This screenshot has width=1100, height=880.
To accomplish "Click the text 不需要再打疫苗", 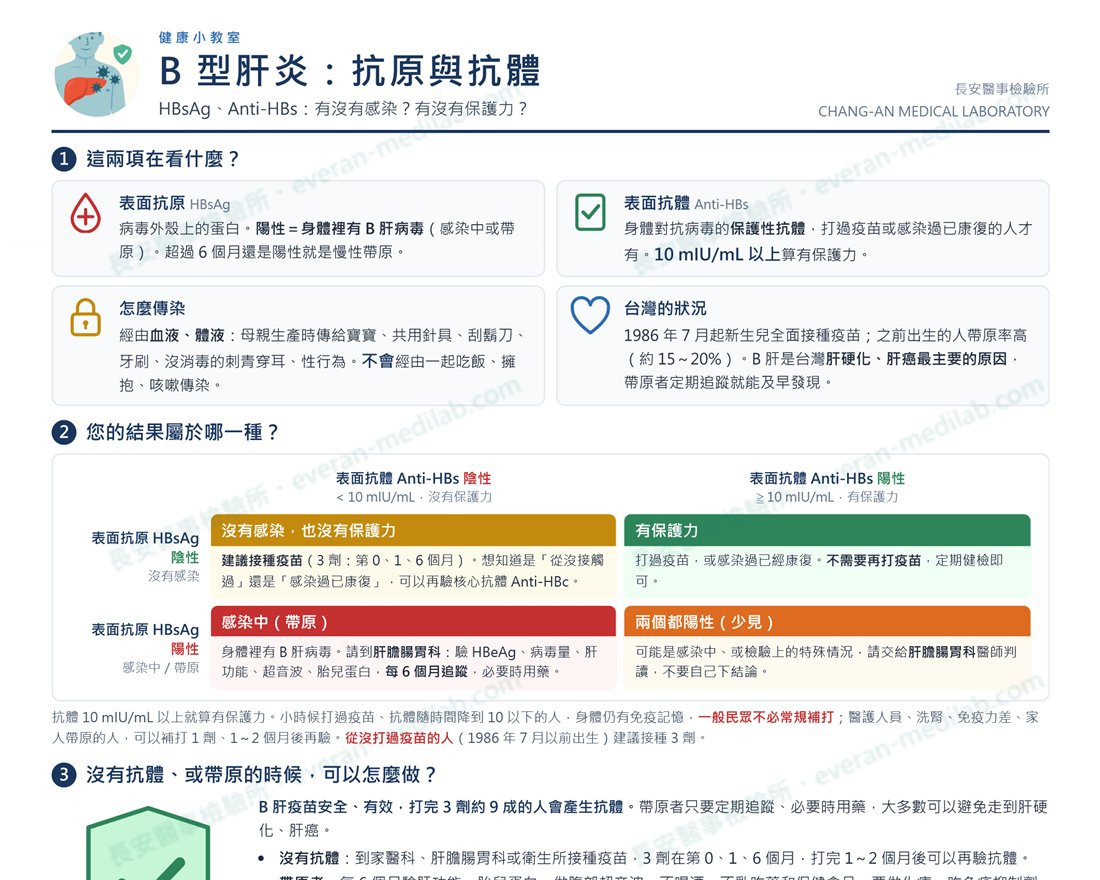I will click(873, 561).
